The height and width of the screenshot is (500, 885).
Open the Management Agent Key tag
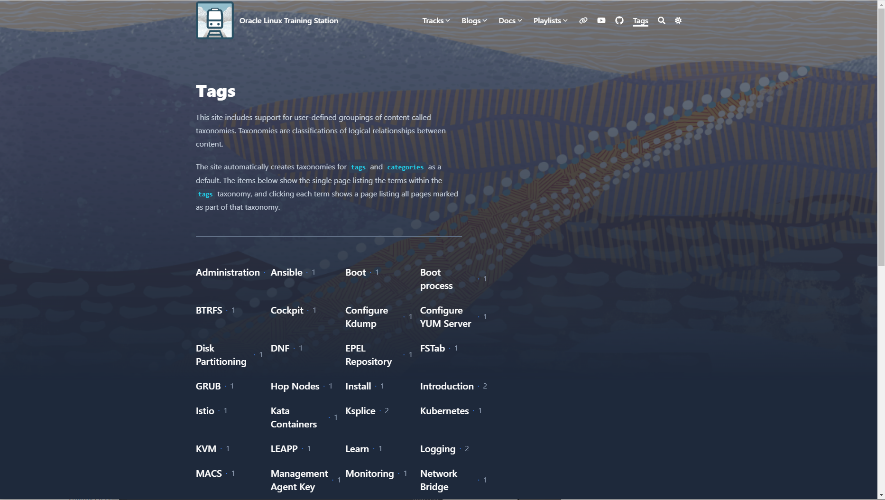point(299,480)
